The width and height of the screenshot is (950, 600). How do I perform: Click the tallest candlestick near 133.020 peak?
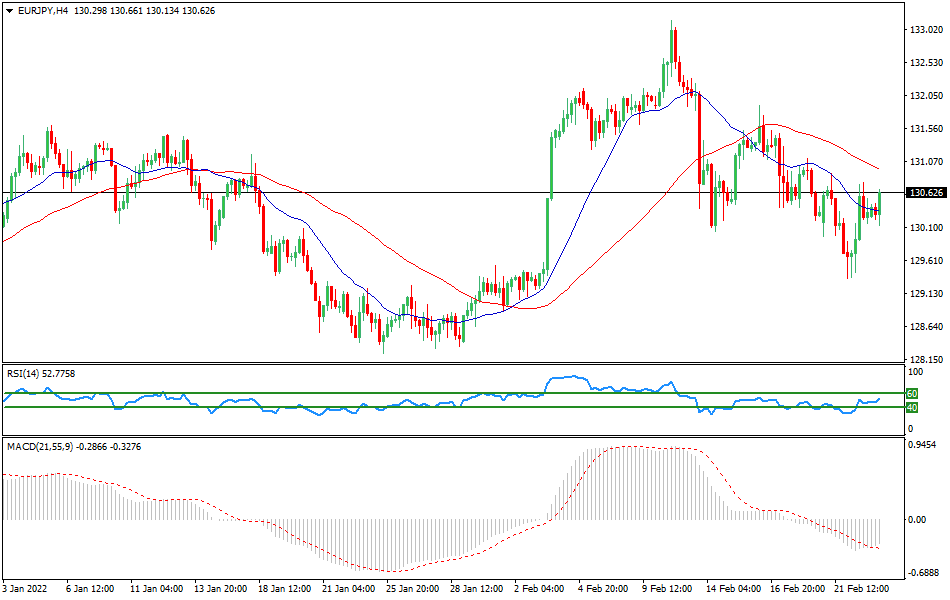(672, 45)
